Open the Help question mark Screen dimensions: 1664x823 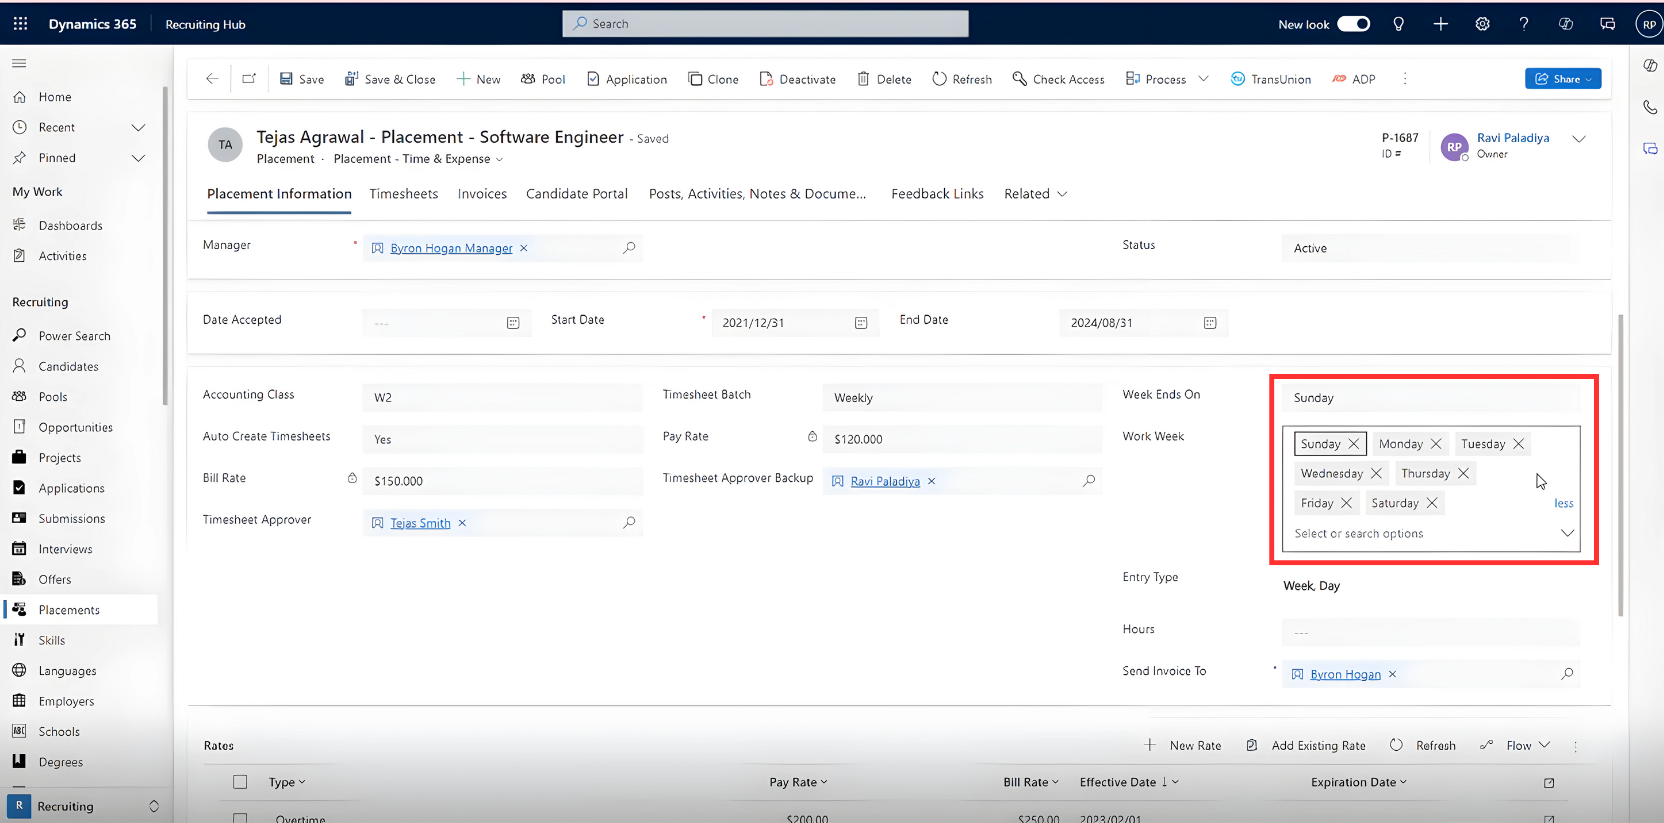[x=1524, y=24]
